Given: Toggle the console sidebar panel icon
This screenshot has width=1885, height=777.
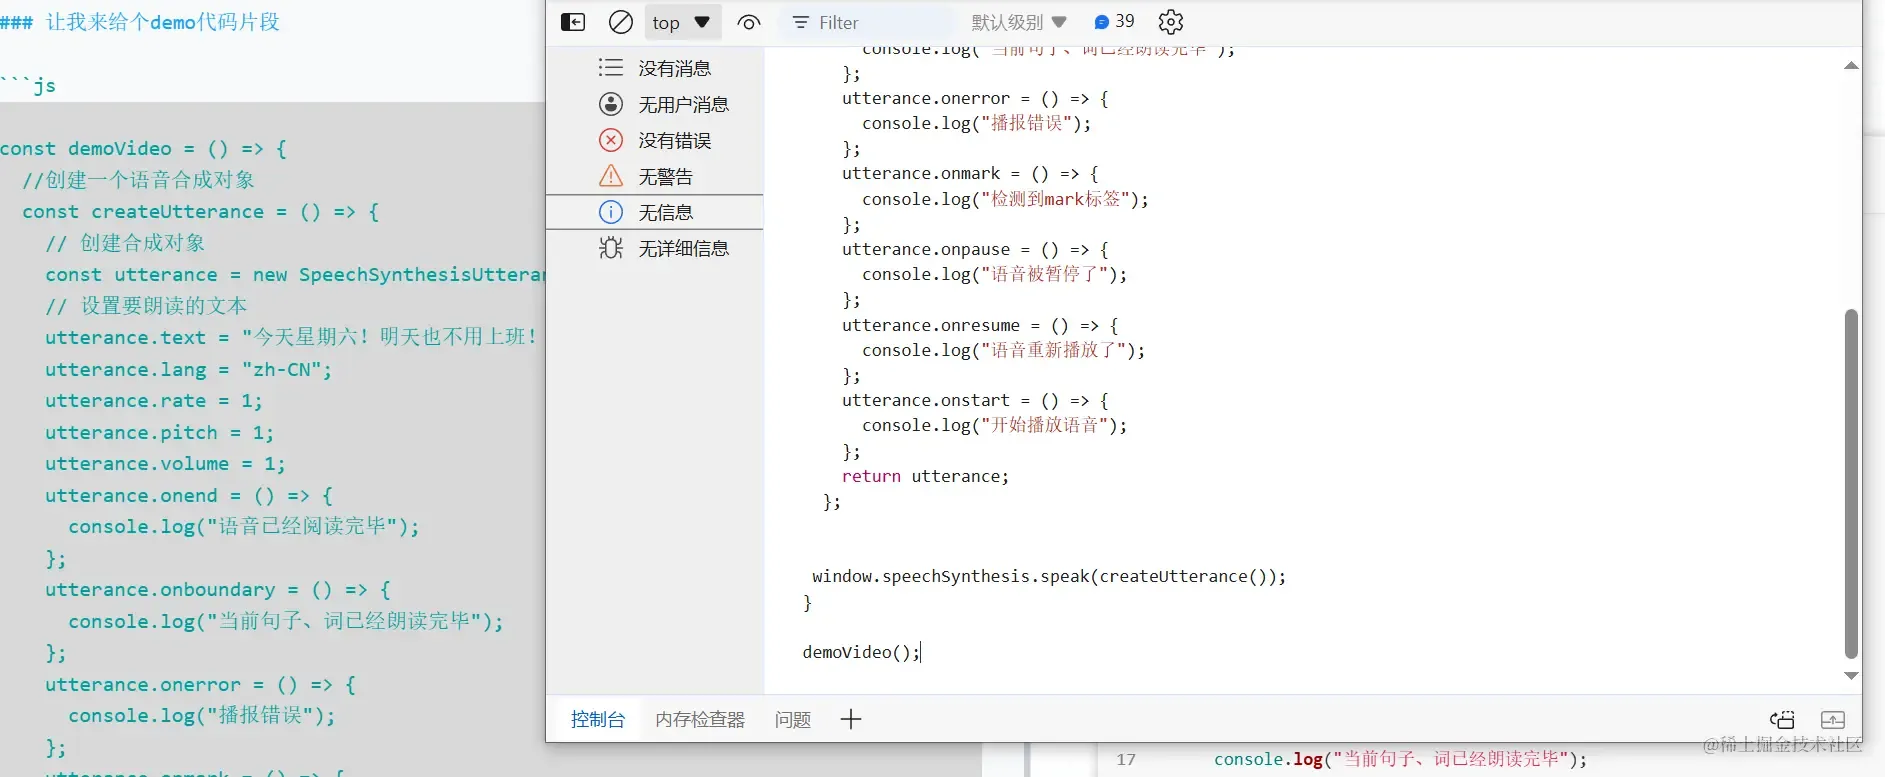Looking at the screenshot, I should tap(573, 22).
